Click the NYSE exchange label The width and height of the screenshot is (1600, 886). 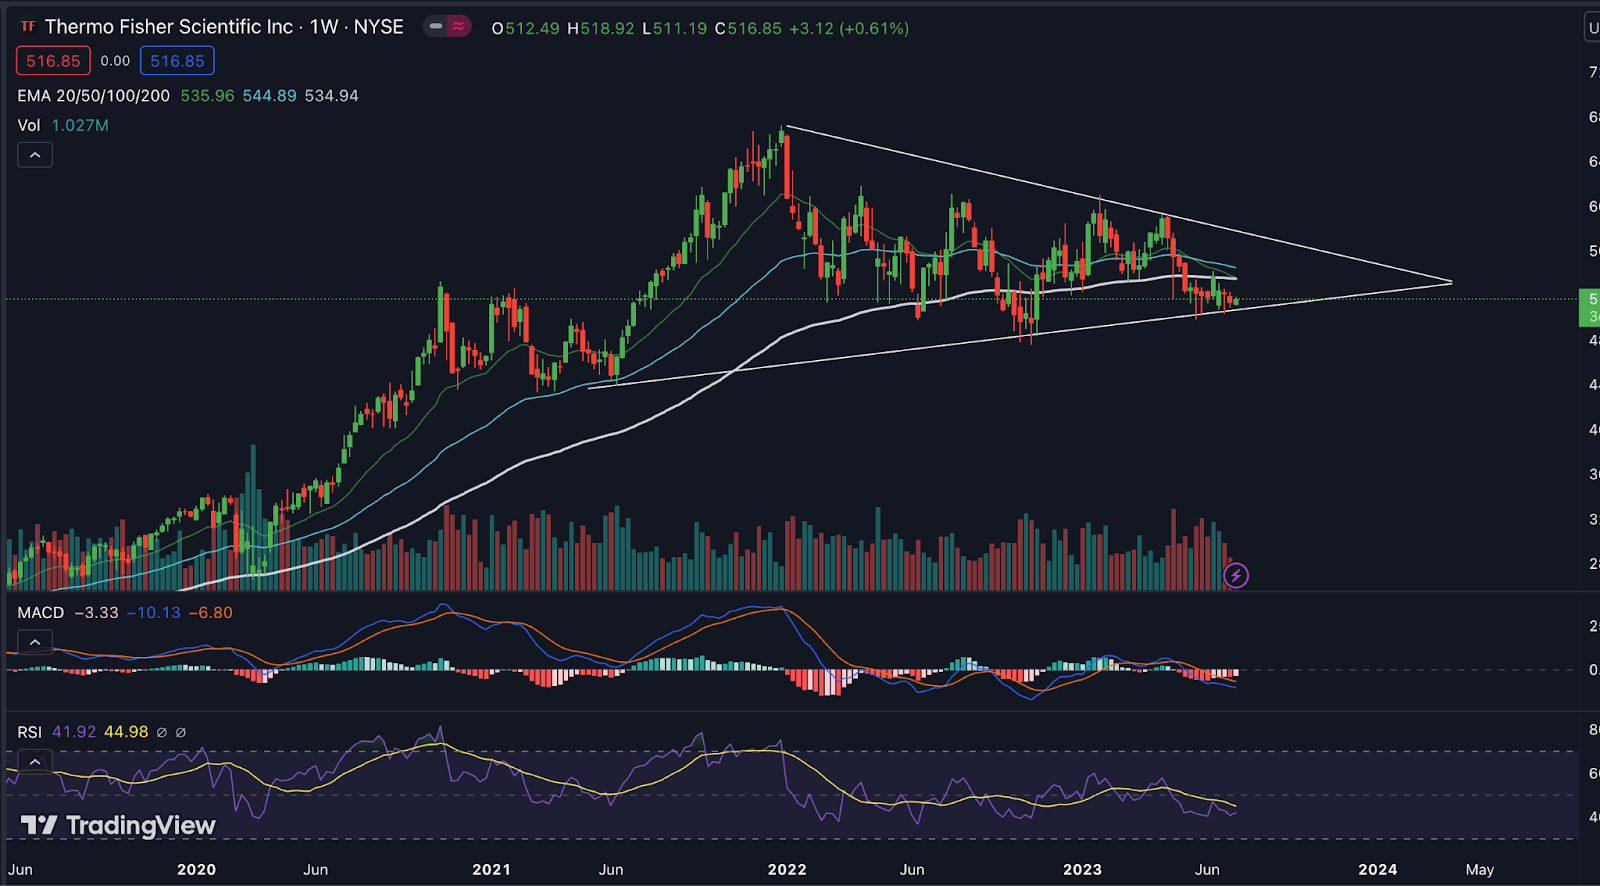(x=379, y=27)
